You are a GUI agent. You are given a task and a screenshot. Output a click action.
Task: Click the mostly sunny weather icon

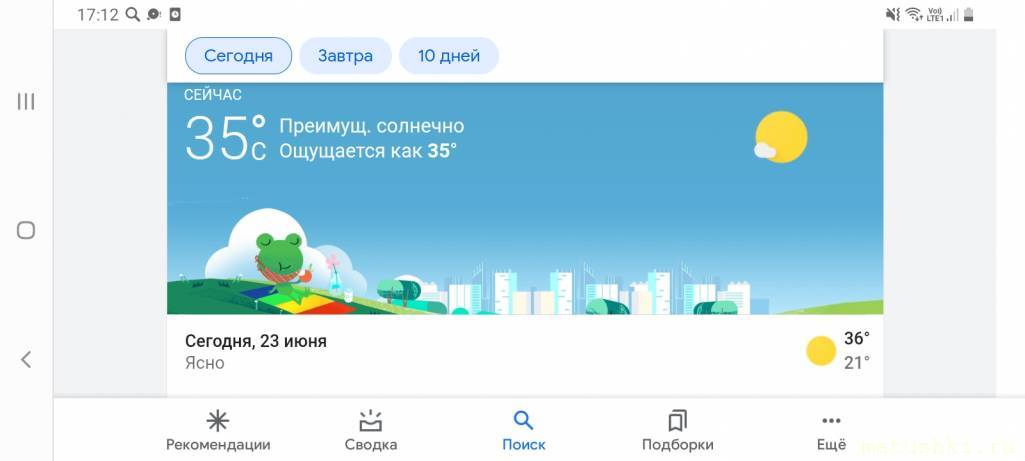(x=781, y=137)
